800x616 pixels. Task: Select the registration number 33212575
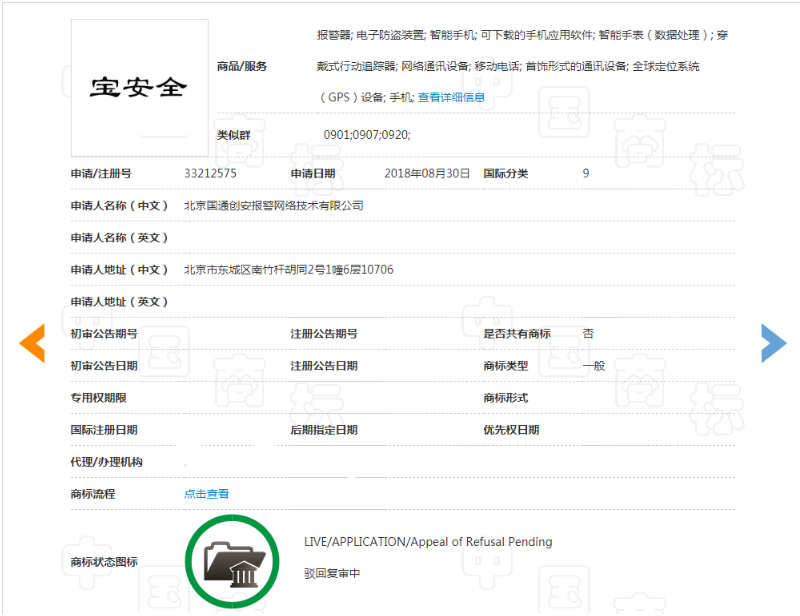point(210,174)
